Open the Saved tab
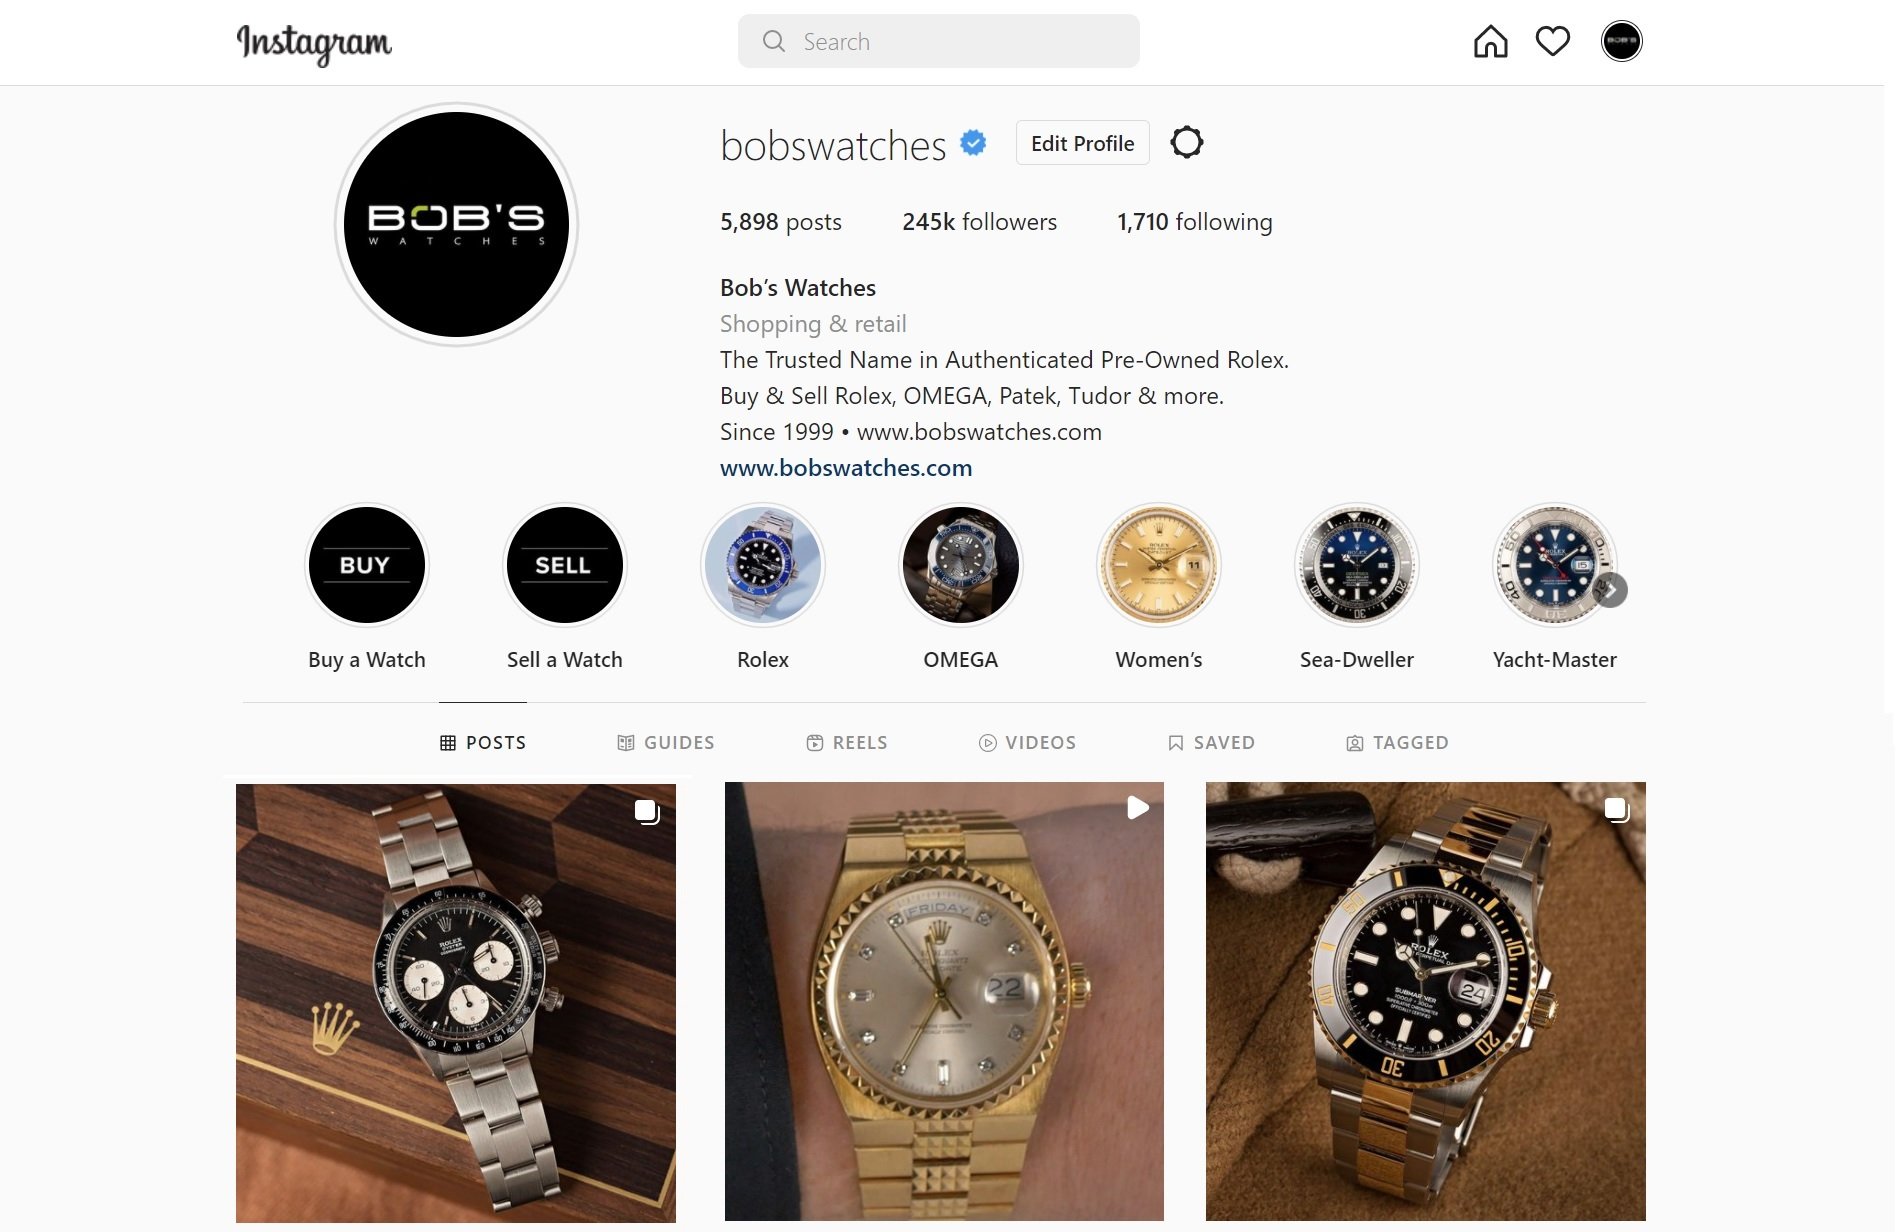The width and height of the screenshot is (1901, 1232). pos(1211,742)
